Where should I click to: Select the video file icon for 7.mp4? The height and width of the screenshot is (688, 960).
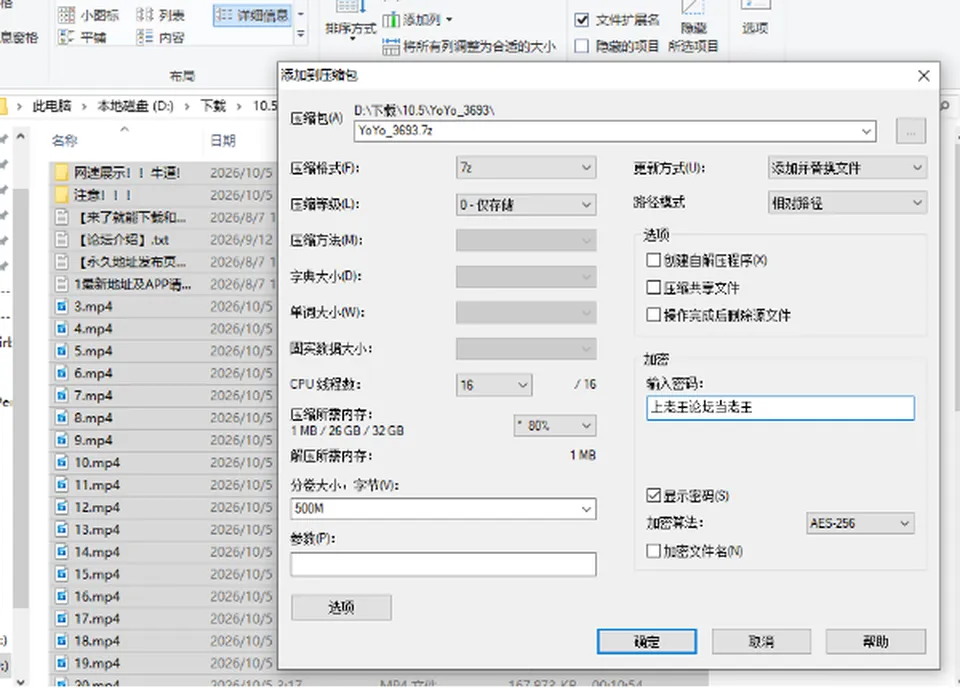61,395
